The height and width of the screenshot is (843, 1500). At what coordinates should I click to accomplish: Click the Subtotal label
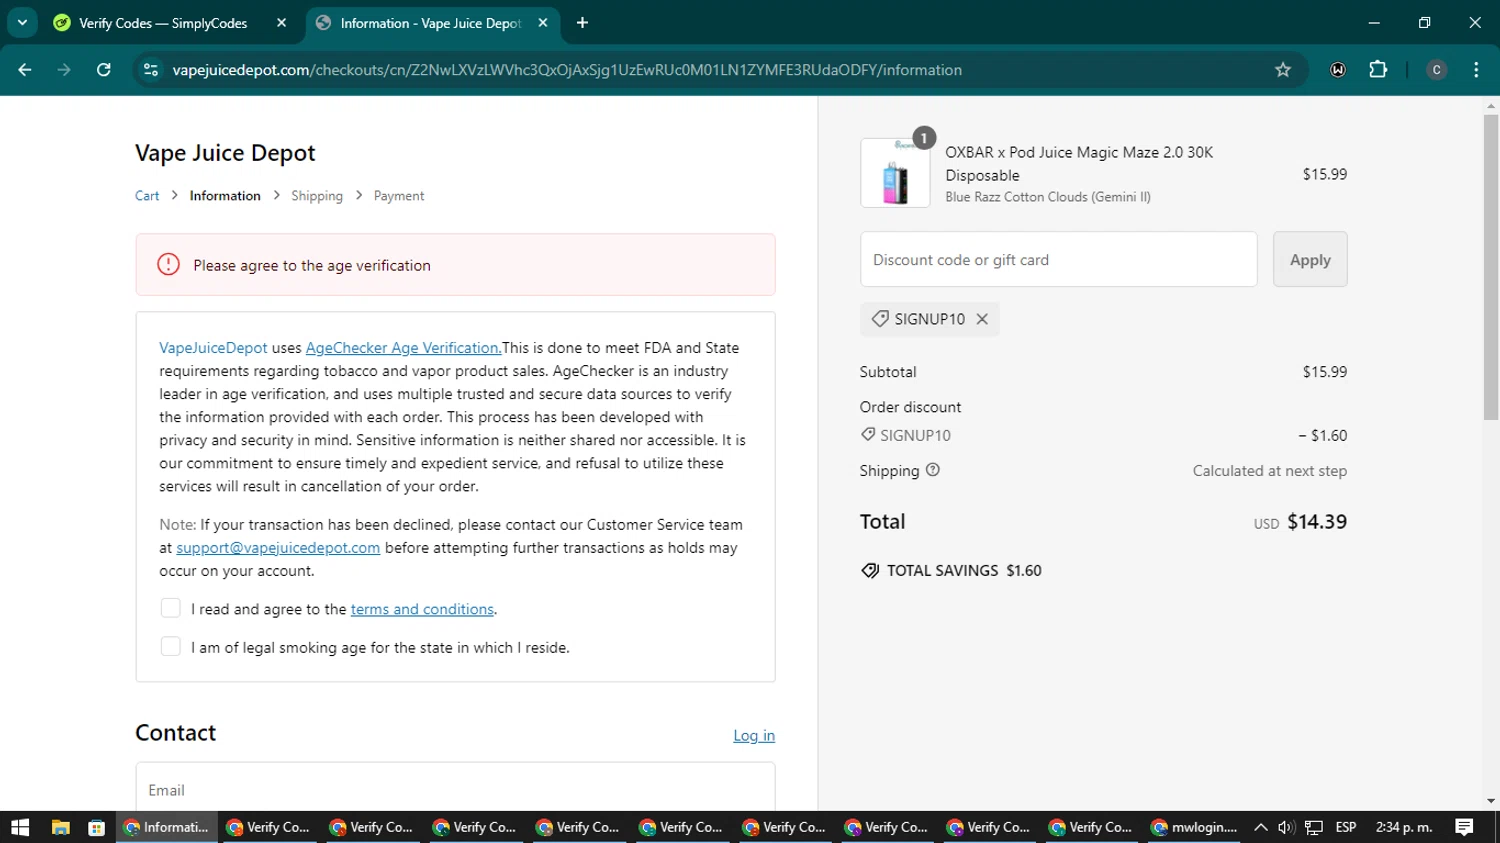click(888, 372)
